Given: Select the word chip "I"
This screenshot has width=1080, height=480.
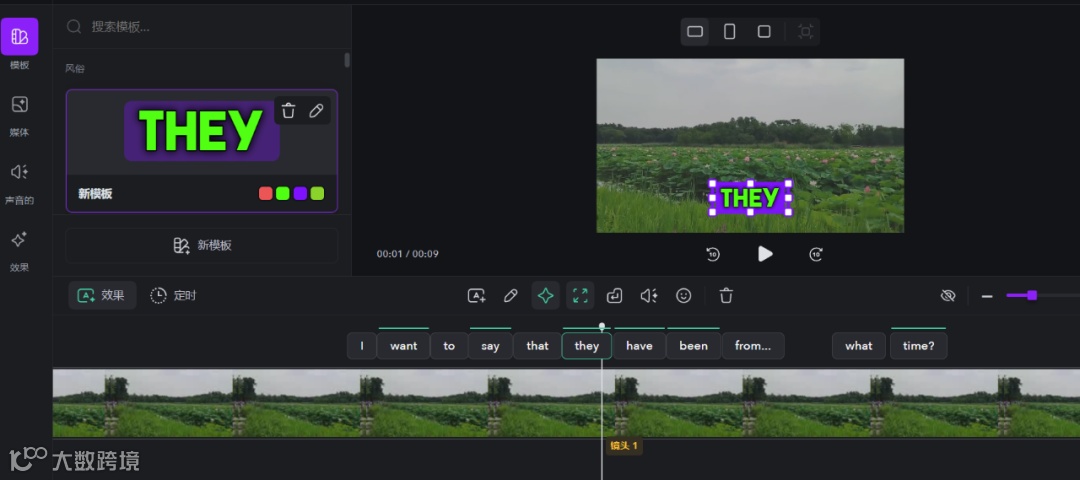Looking at the screenshot, I should [x=362, y=346].
